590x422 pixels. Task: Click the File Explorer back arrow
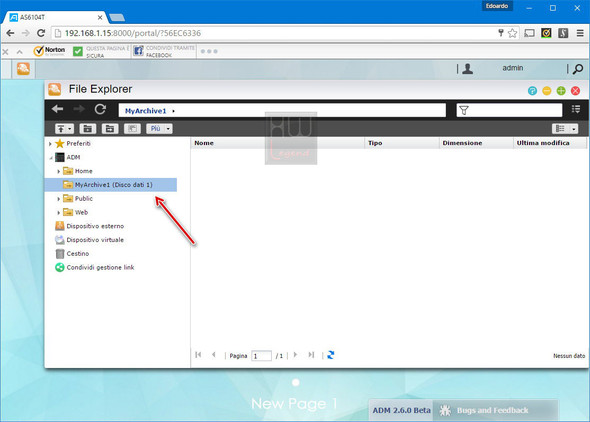point(58,109)
